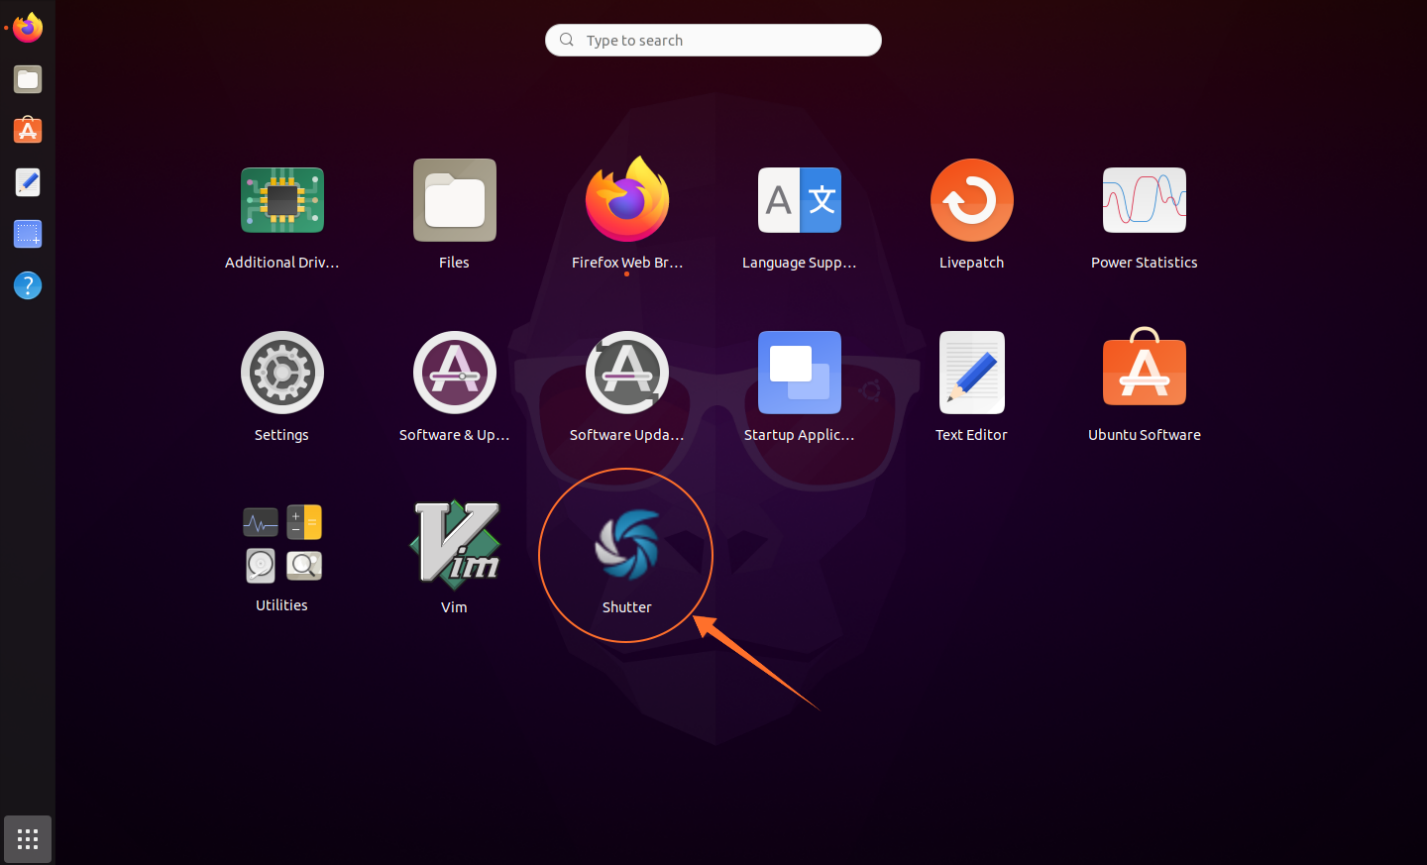Image resolution: width=1427 pixels, height=865 pixels.
Task: Launch Firefox Web Browser from grid
Action: (627, 199)
